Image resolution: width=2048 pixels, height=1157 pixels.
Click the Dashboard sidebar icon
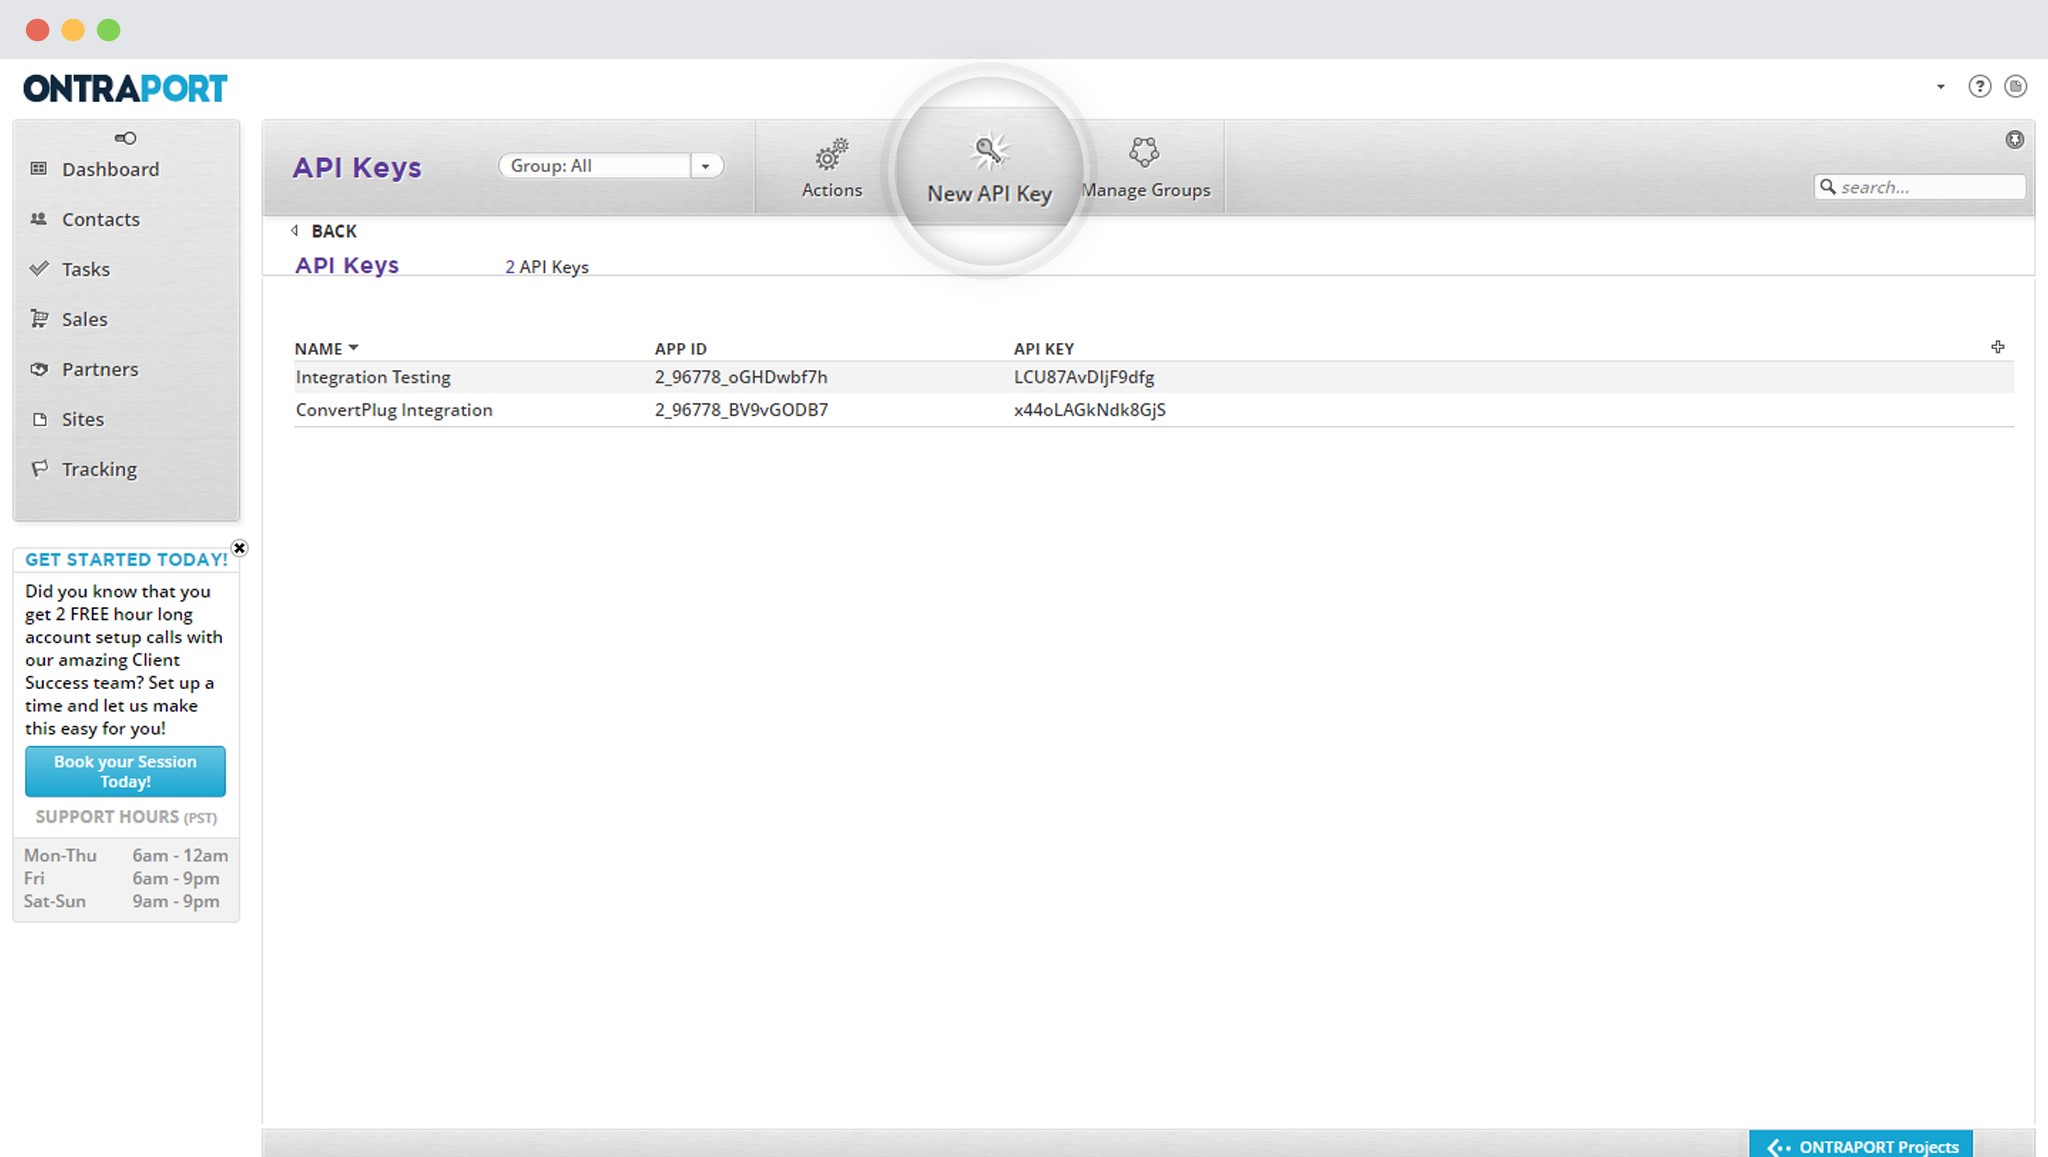39,168
